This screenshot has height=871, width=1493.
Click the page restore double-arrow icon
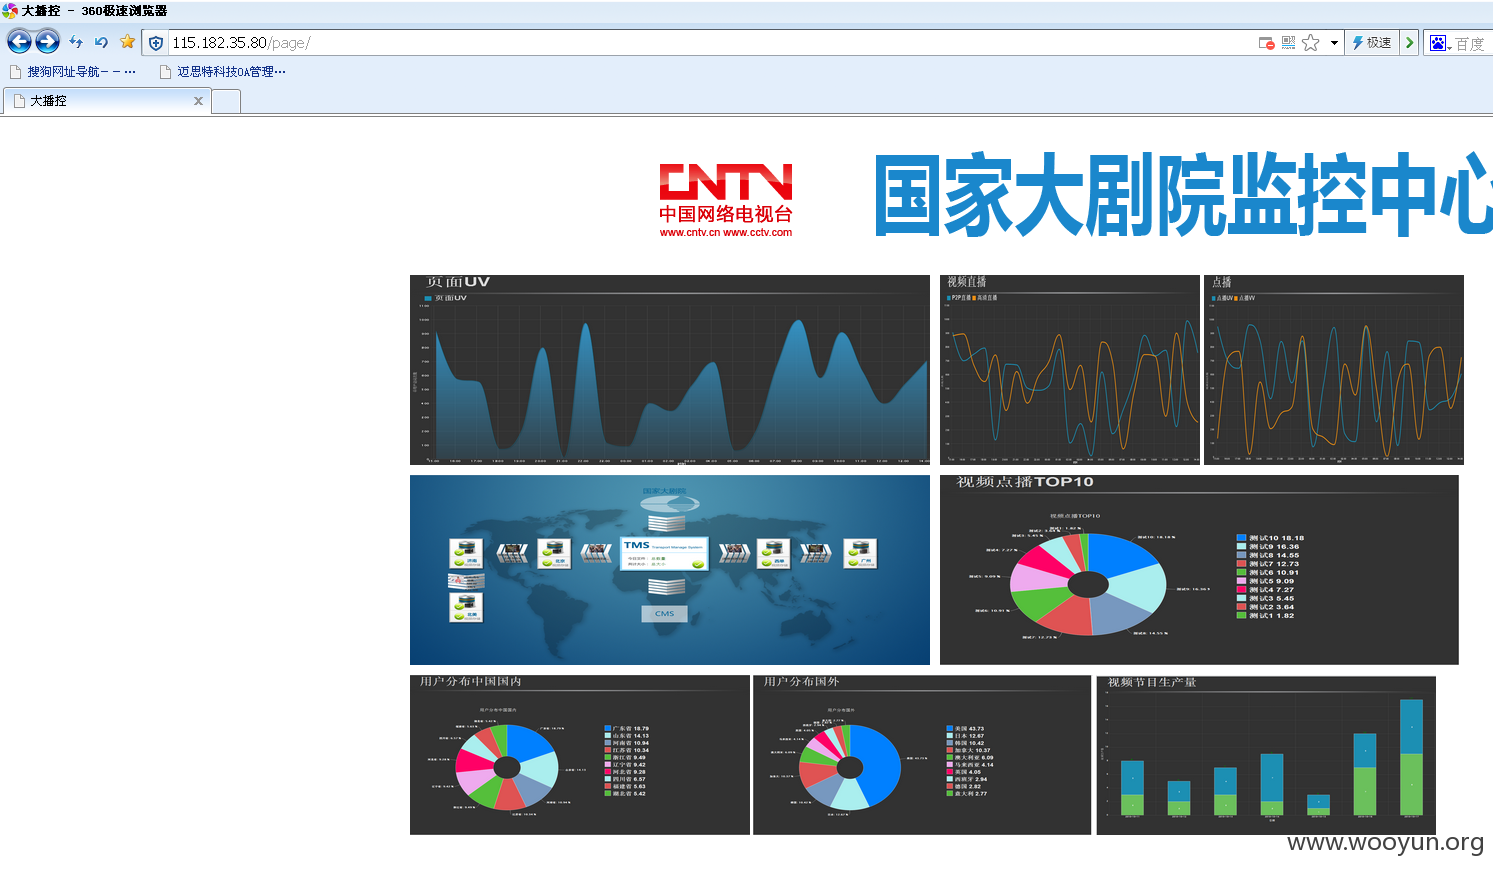[76, 42]
